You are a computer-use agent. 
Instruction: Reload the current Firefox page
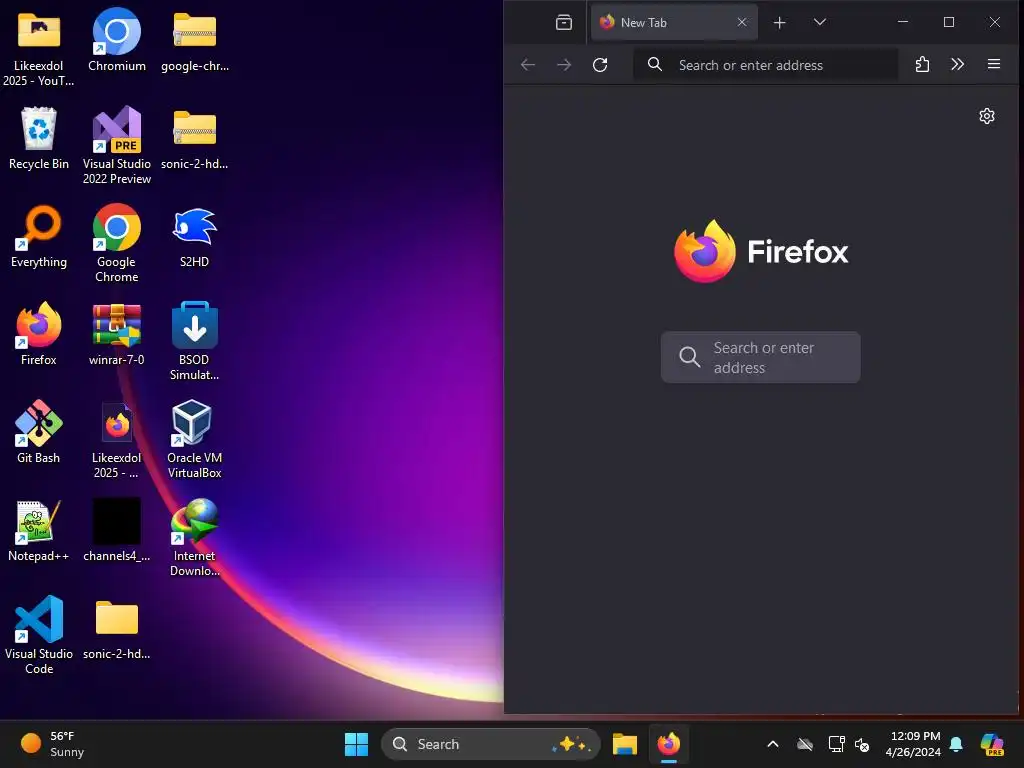click(x=600, y=65)
